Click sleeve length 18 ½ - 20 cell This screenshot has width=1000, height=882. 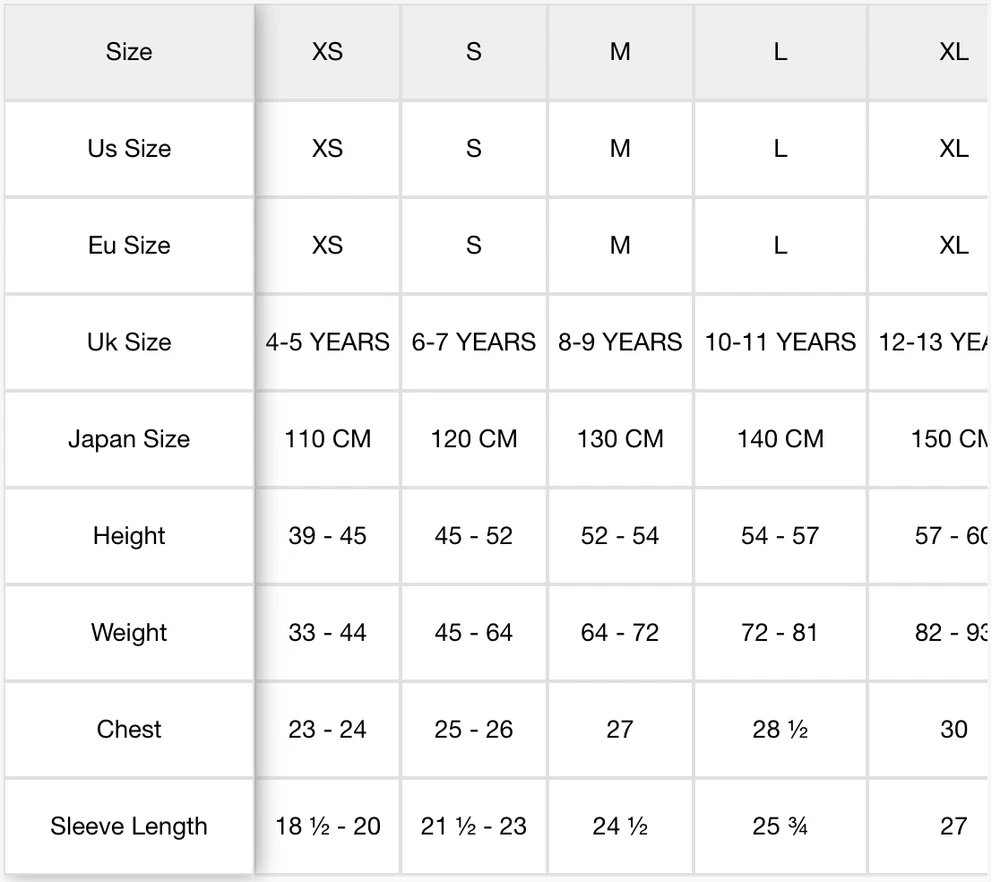tap(327, 826)
